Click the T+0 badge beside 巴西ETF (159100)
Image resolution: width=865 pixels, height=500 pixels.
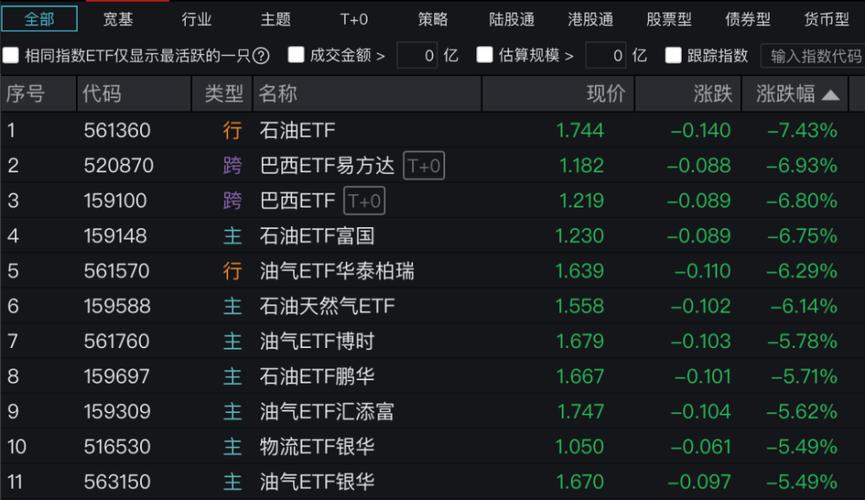(x=364, y=201)
